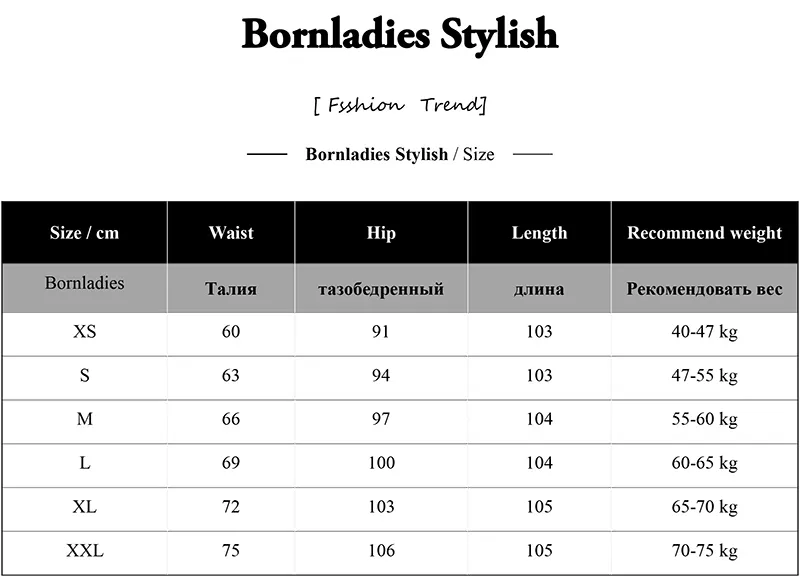Viewport: 800px width, 577px height.
Task: Select the XXL size row label
Action: tap(84, 551)
